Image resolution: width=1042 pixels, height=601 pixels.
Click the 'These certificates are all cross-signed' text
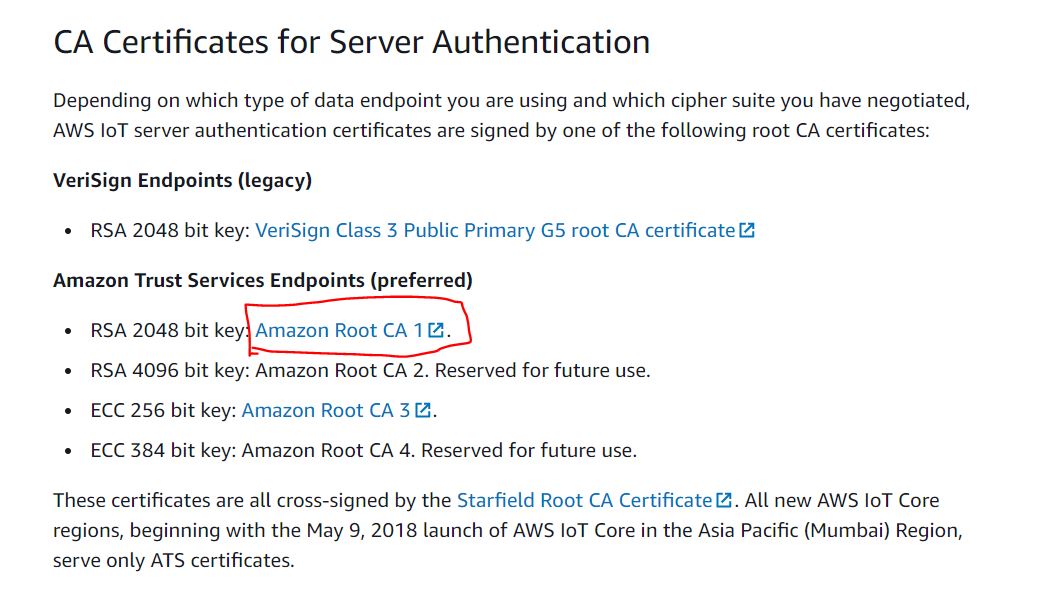(x=252, y=500)
